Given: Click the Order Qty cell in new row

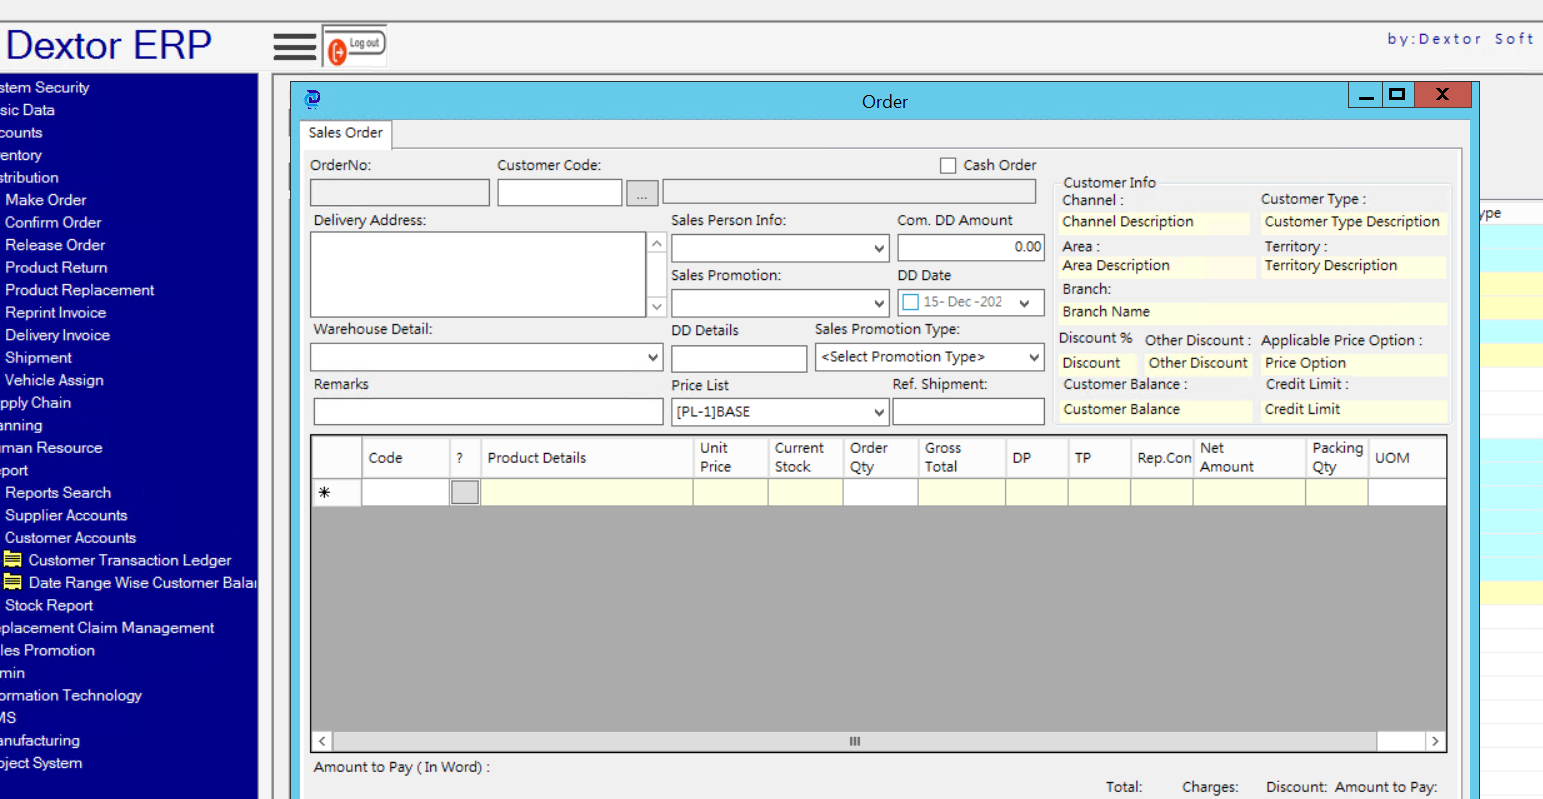Looking at the screenshot, I should [x=881, y=492].
